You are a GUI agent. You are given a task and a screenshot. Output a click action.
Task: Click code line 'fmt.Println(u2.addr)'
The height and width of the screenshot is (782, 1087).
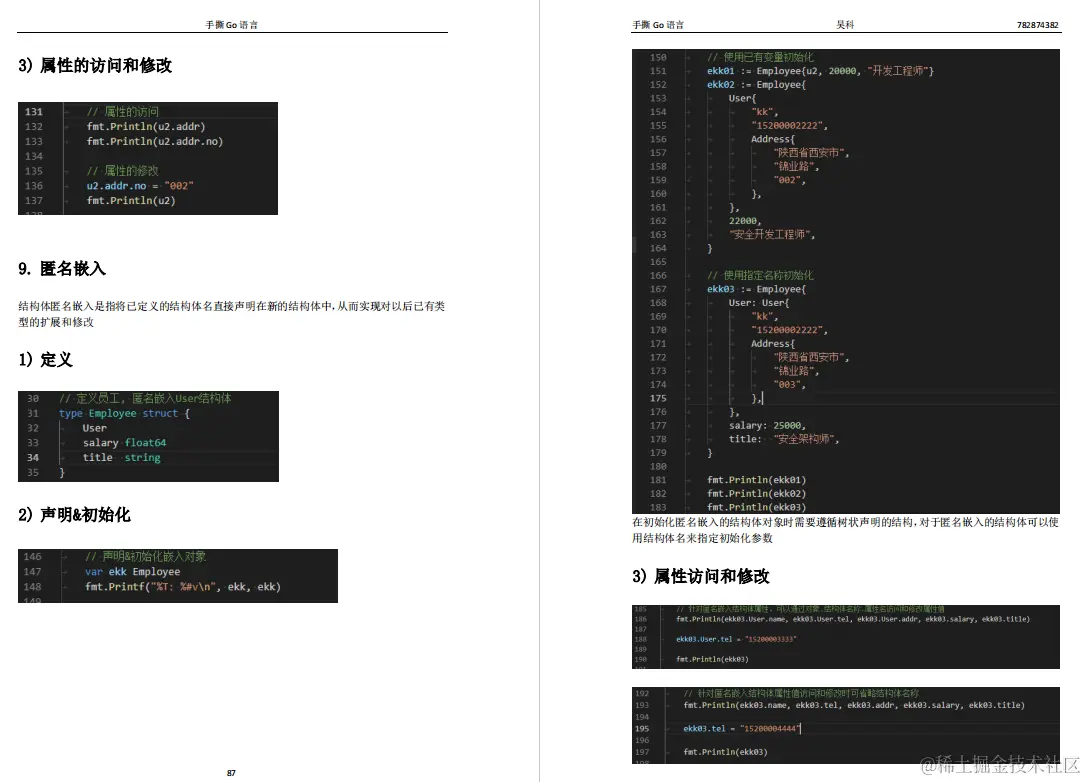(x=146, y=126)
